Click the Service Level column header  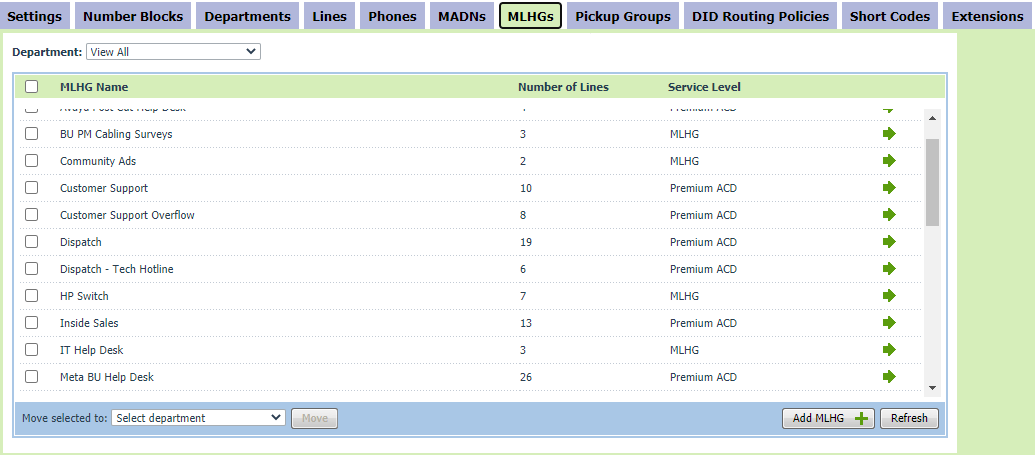tap(704, 87)
